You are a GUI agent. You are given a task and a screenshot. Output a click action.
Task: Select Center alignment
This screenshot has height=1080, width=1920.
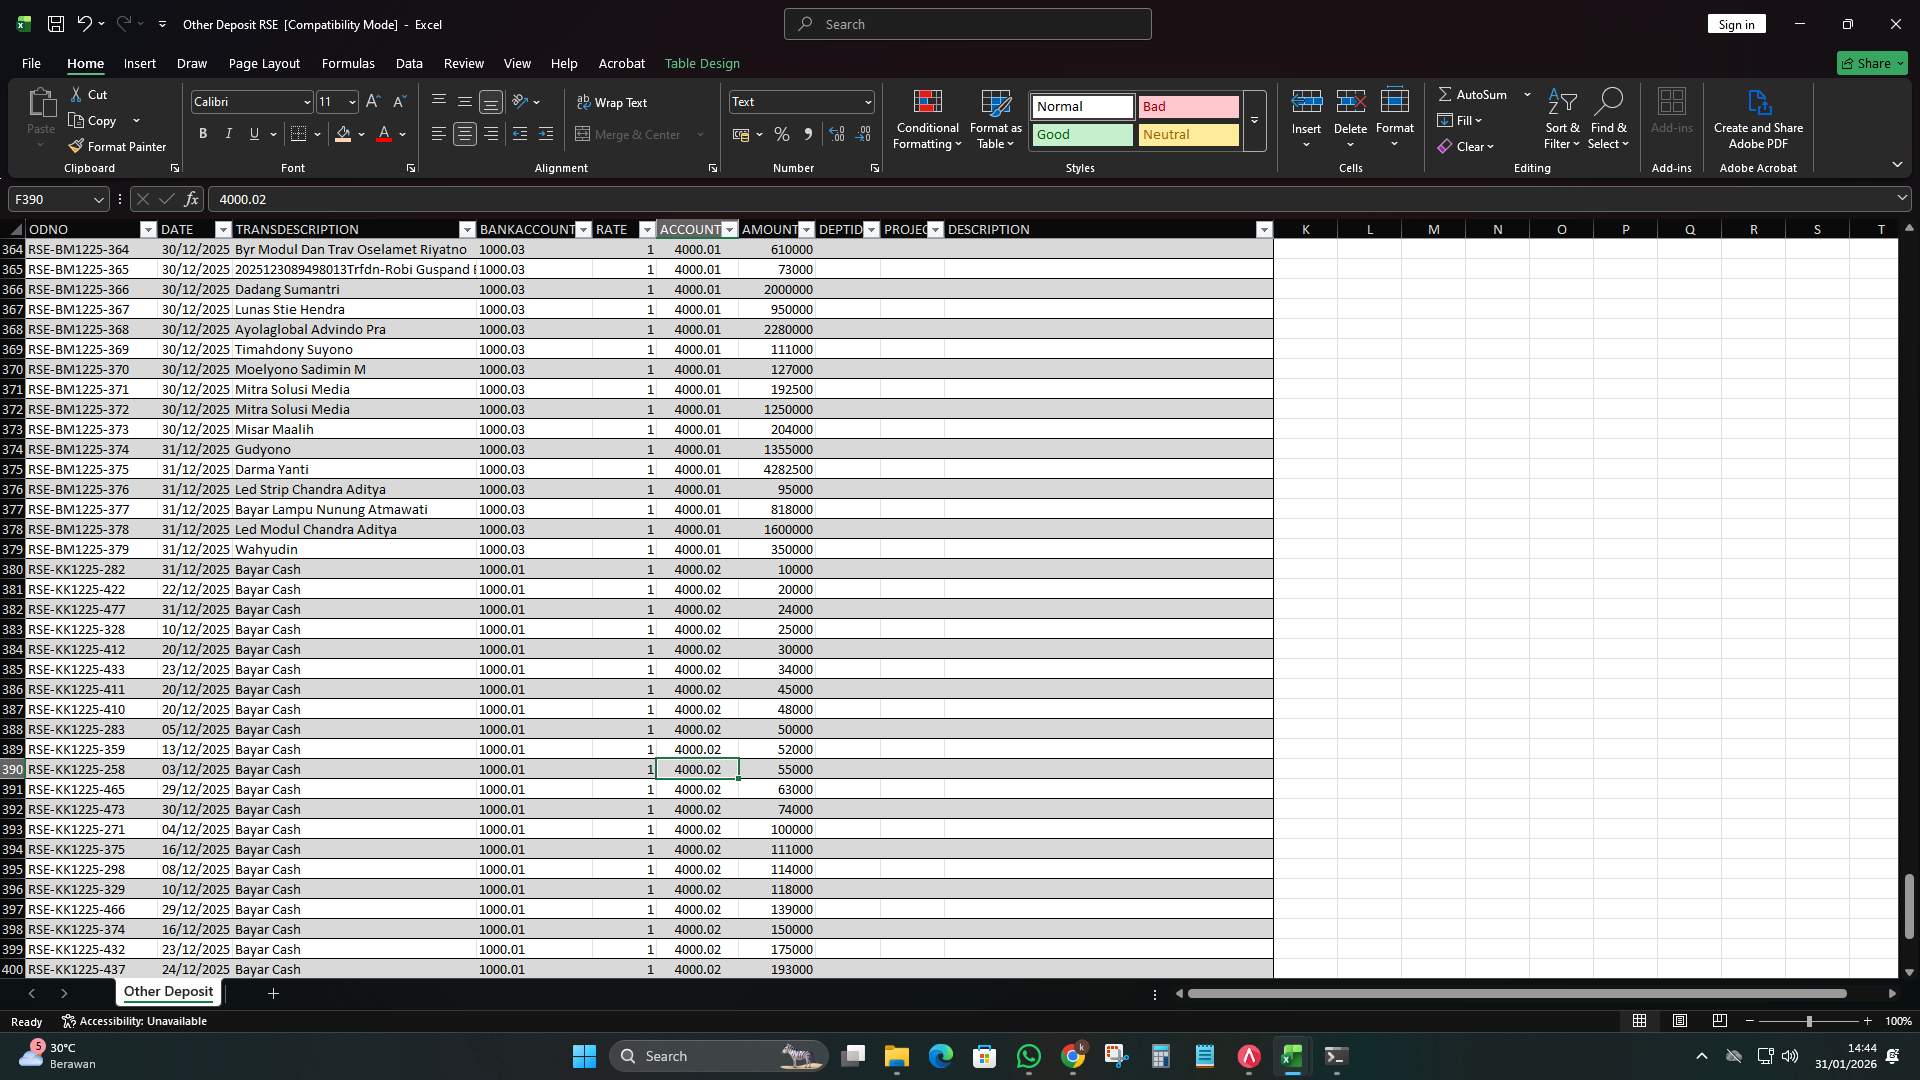pyautogui.click(x=464, y=134)
